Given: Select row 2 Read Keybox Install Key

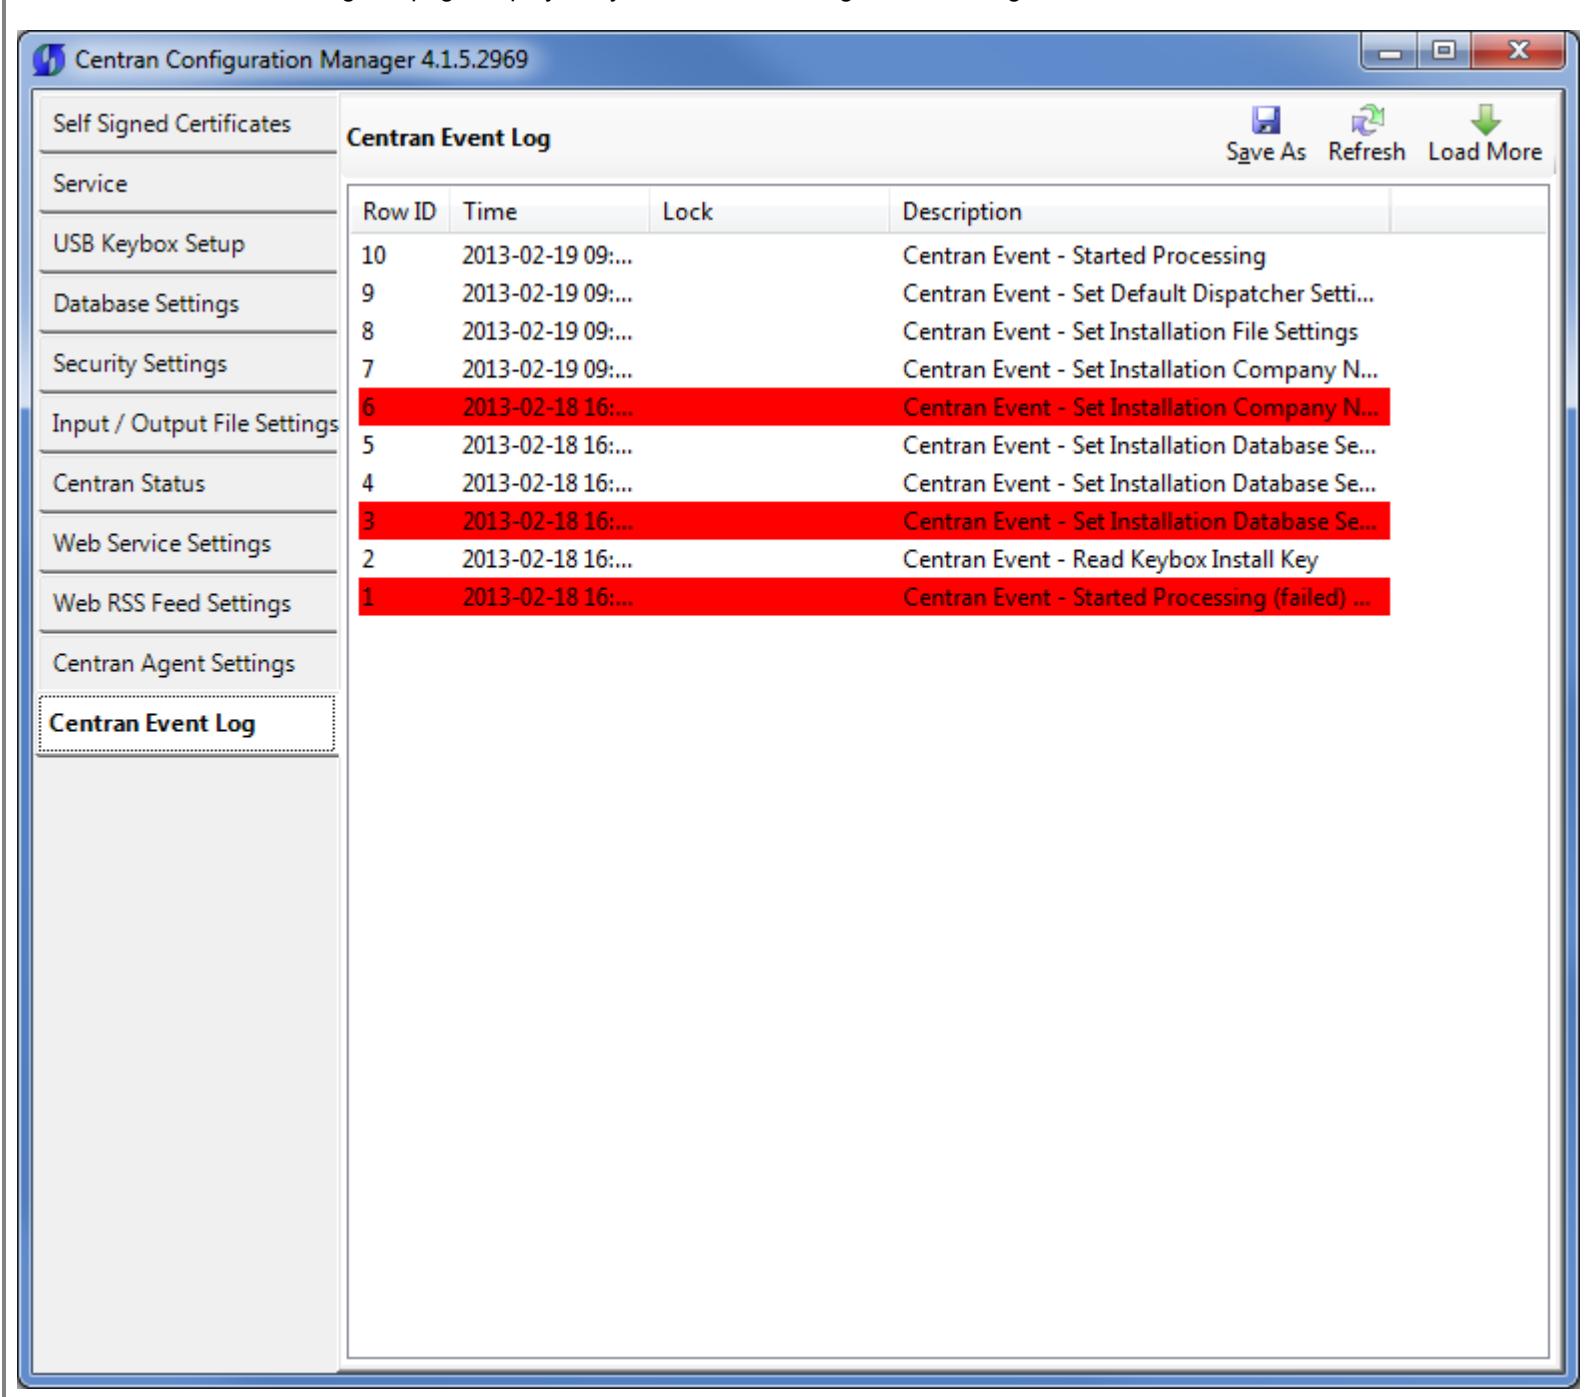Looking at the screenshot, I should (x=874, y=560).
